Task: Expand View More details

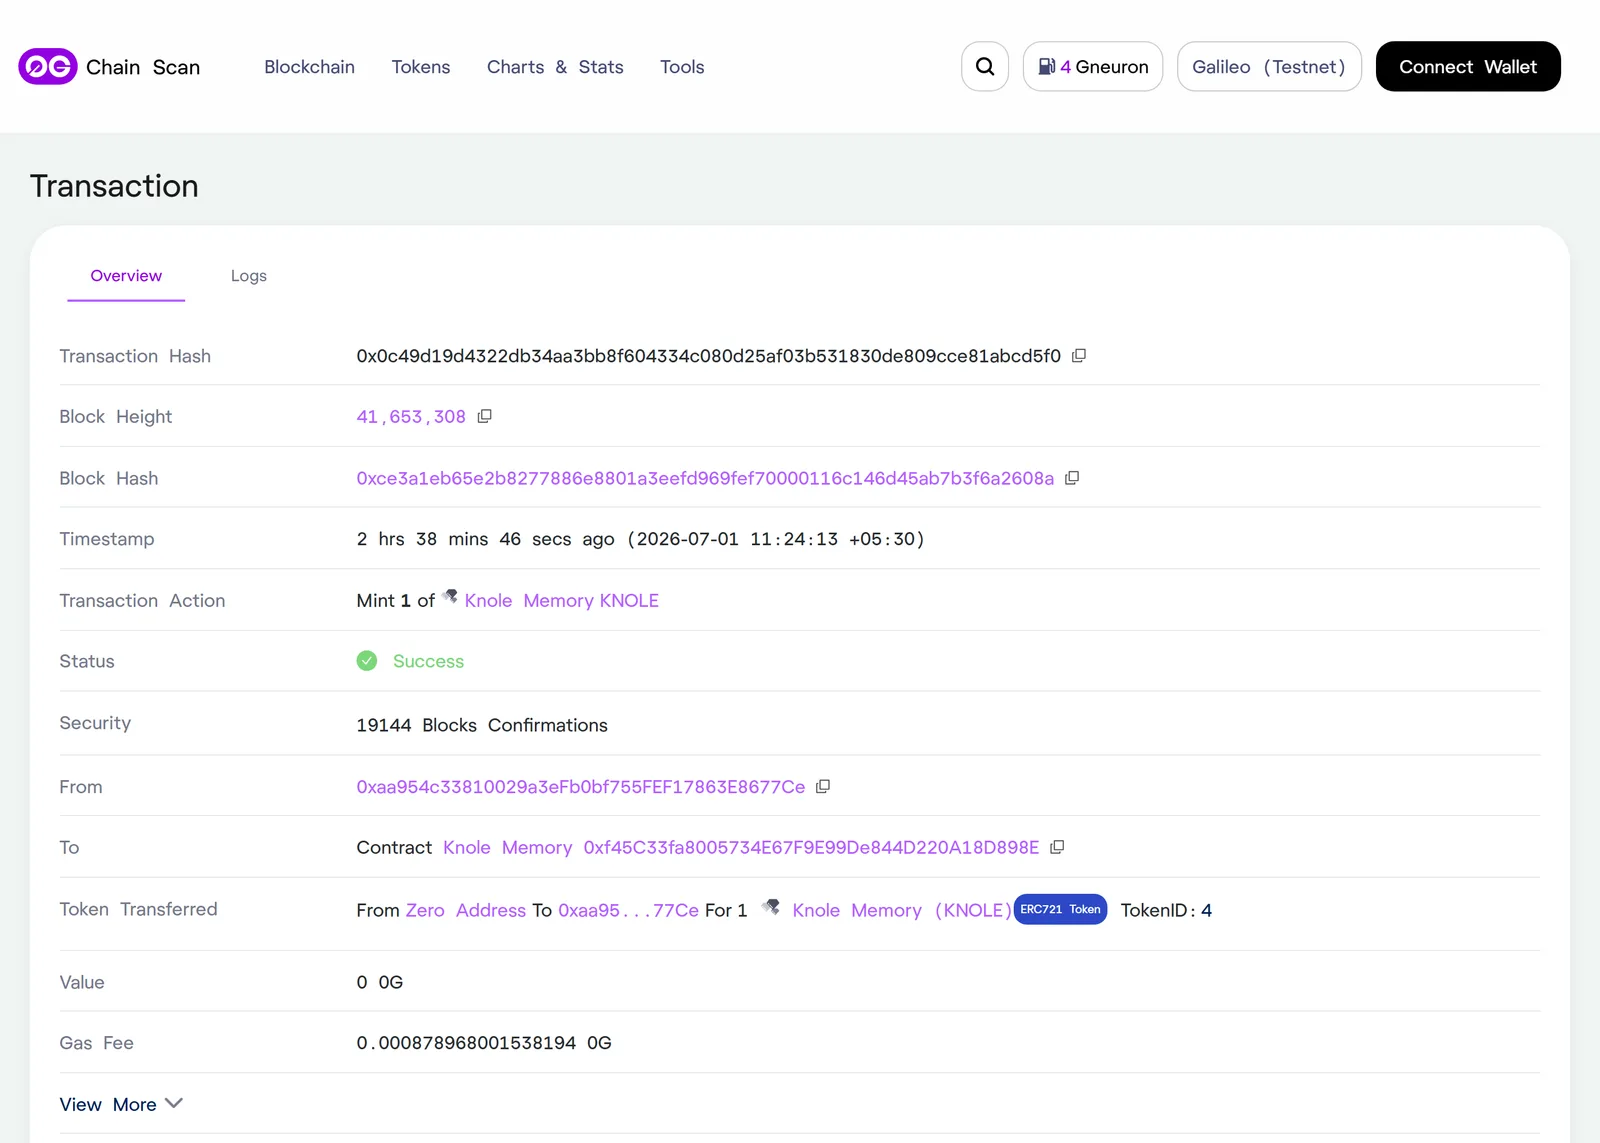Action: pos(121,1104)
